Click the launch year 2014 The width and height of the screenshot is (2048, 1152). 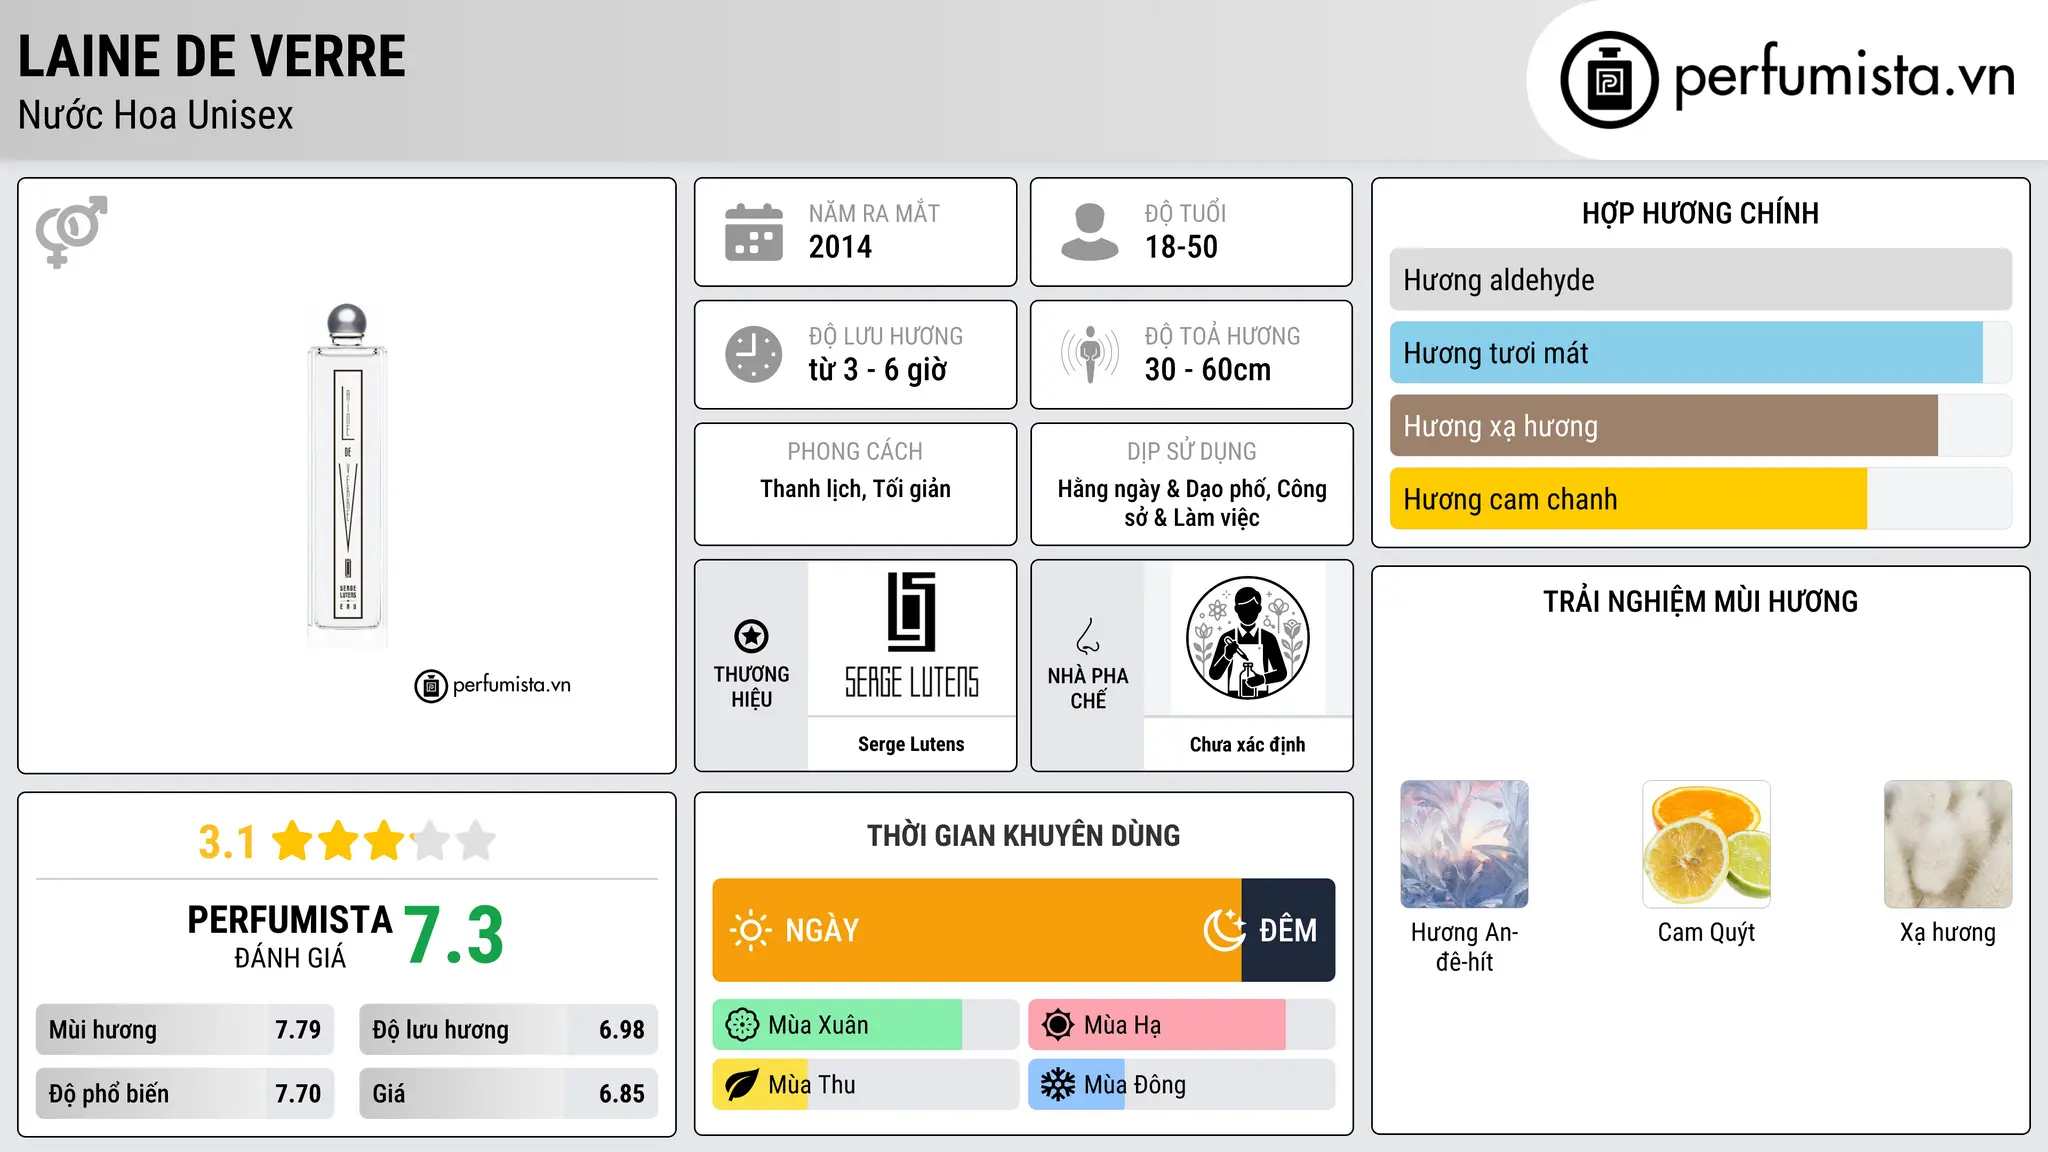tap(840, 247)
